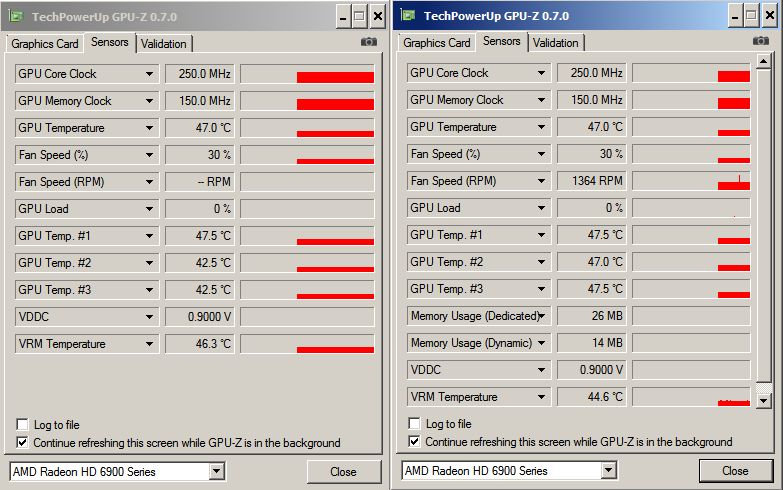The image size is (783, 490).
Task: Open GPU Temp. #2 dropdown in right window
Action: pyautogui.click(x=541, y=262)
